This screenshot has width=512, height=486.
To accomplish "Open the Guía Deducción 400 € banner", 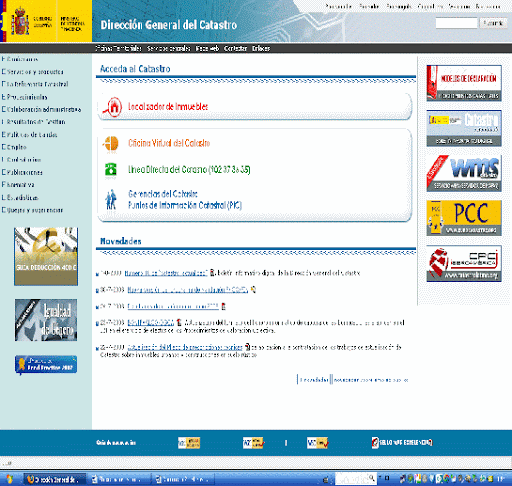I will point(46,256).
